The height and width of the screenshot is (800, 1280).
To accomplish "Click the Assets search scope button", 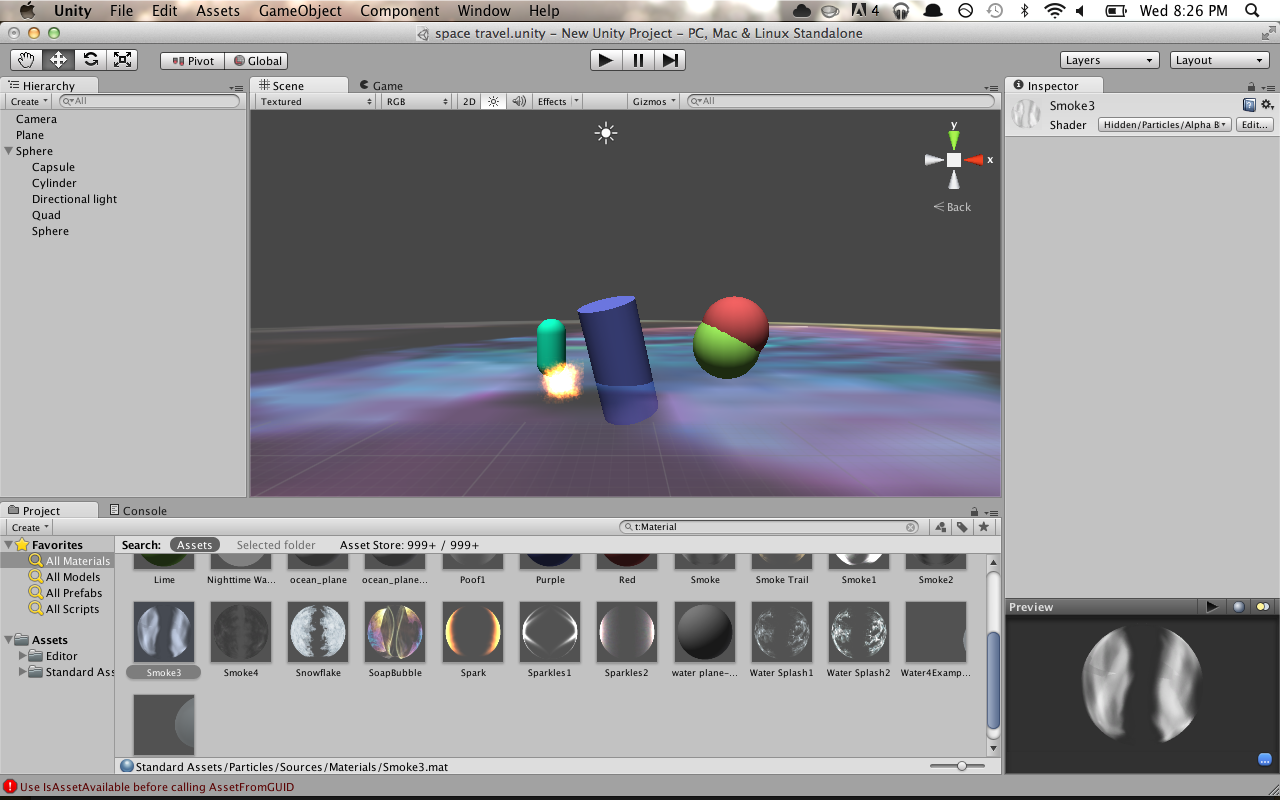I will (x=195, y=545).
